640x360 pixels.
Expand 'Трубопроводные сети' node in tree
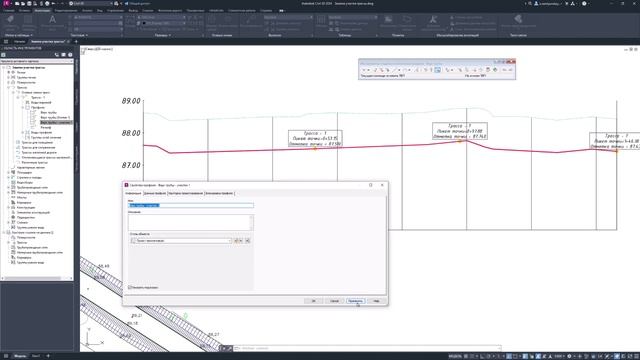(9, 187)
